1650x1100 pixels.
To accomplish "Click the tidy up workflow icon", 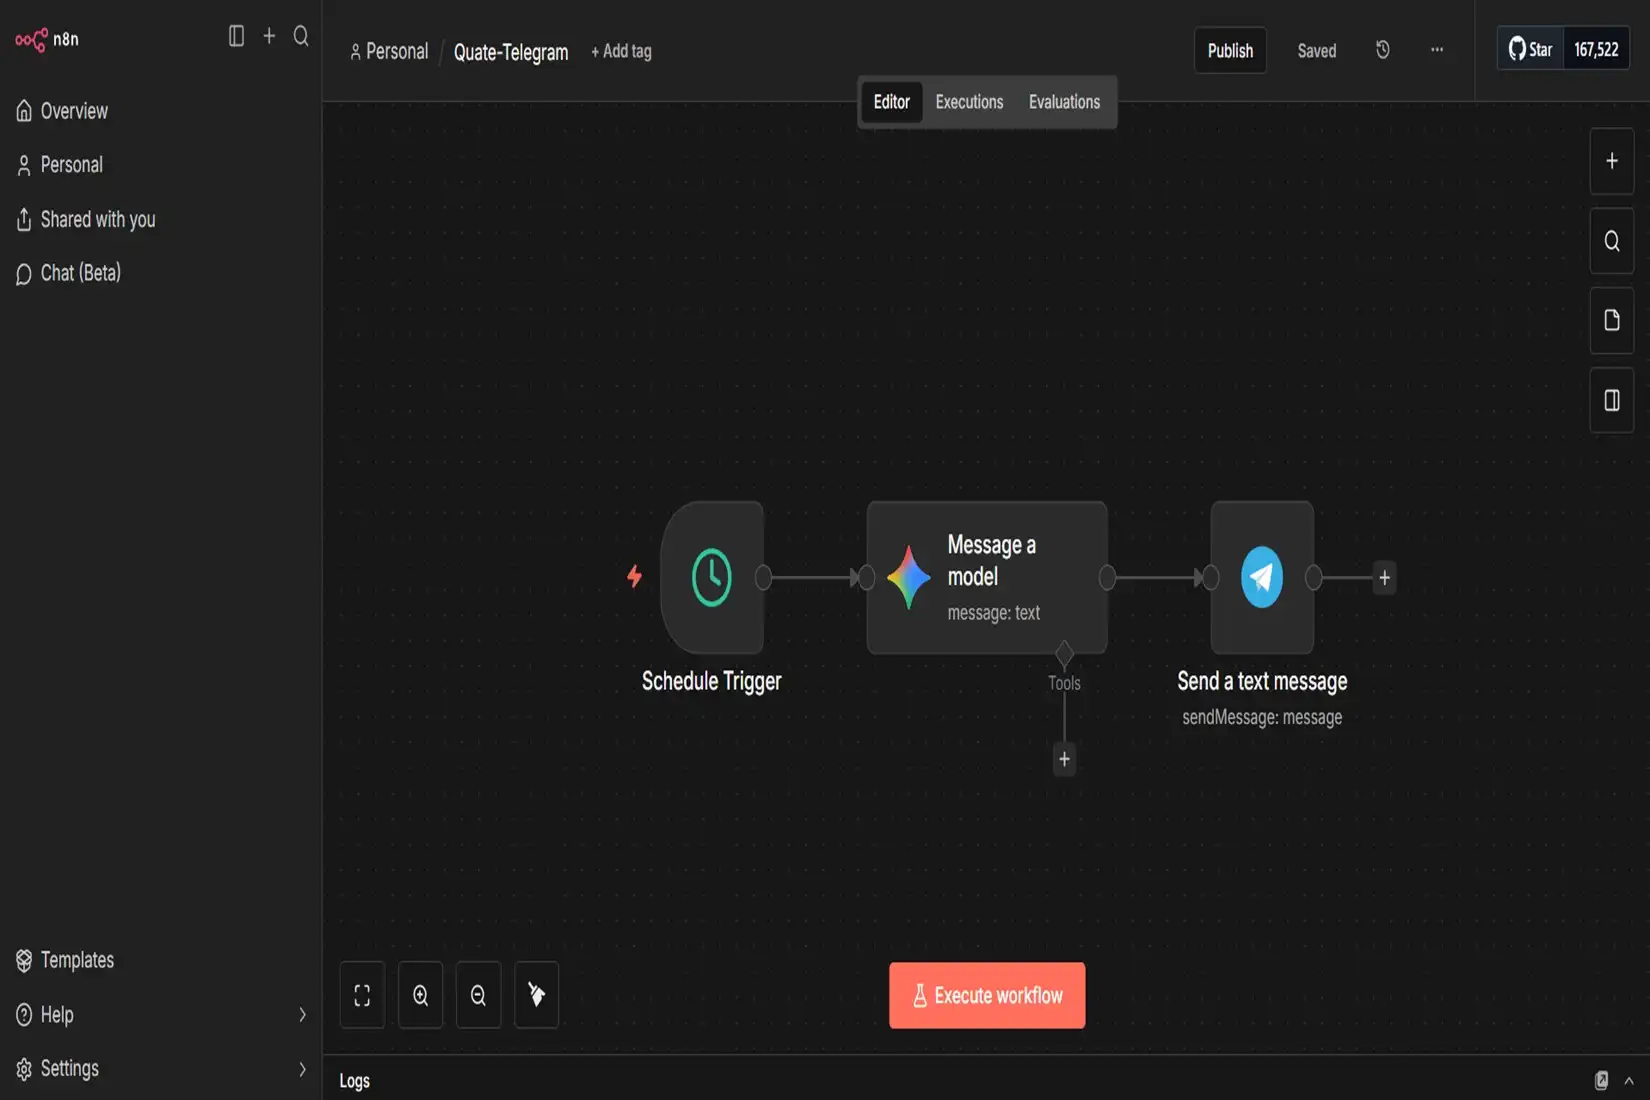I will (536, 994).
